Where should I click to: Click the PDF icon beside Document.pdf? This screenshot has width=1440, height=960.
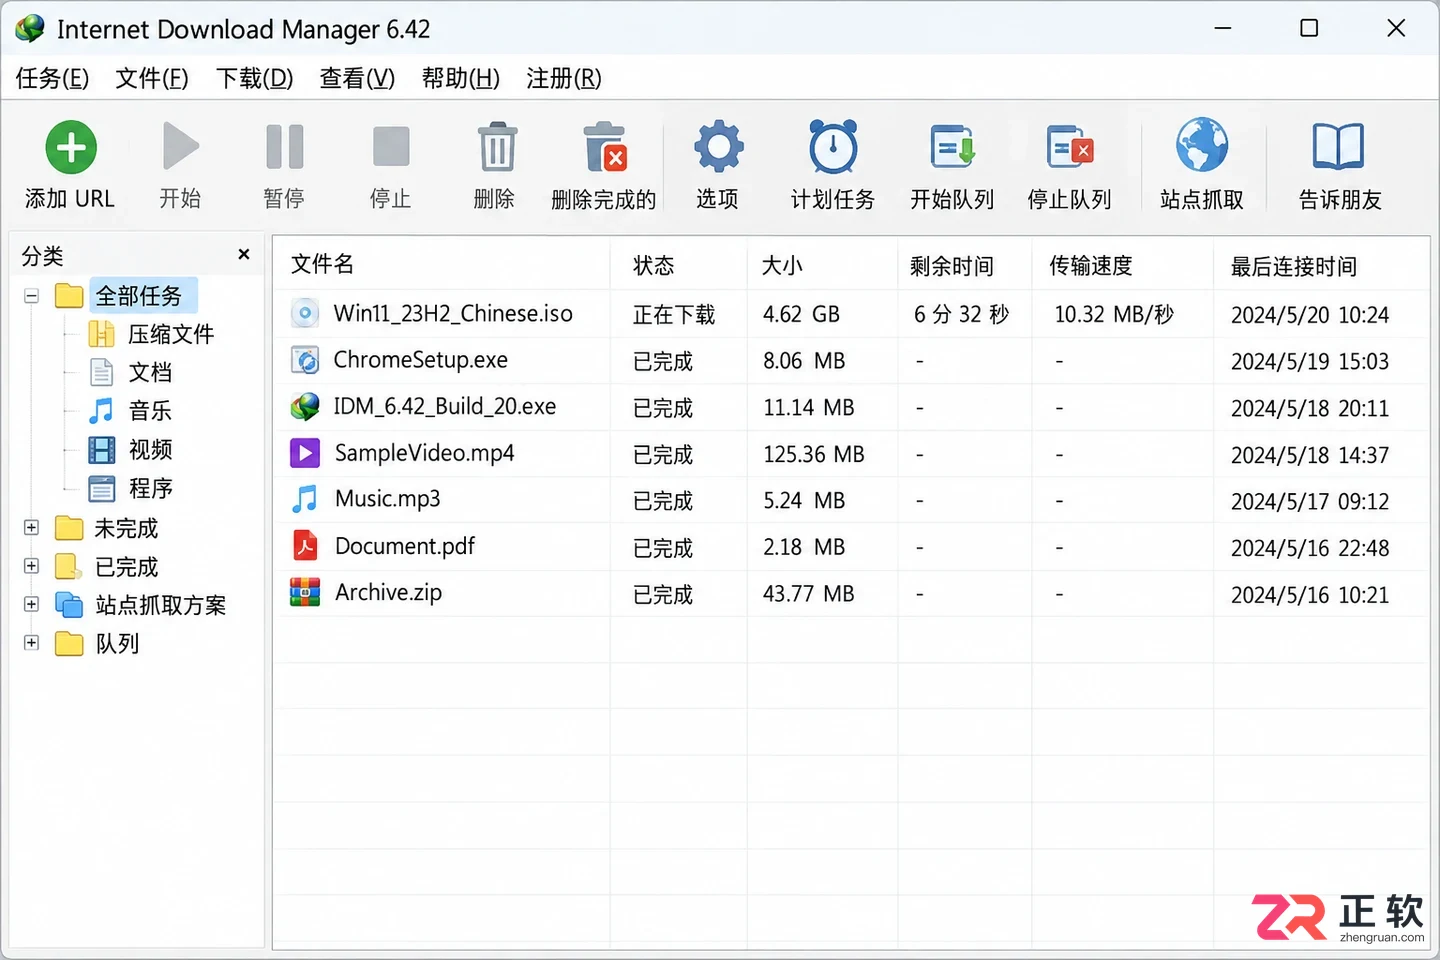305,546
